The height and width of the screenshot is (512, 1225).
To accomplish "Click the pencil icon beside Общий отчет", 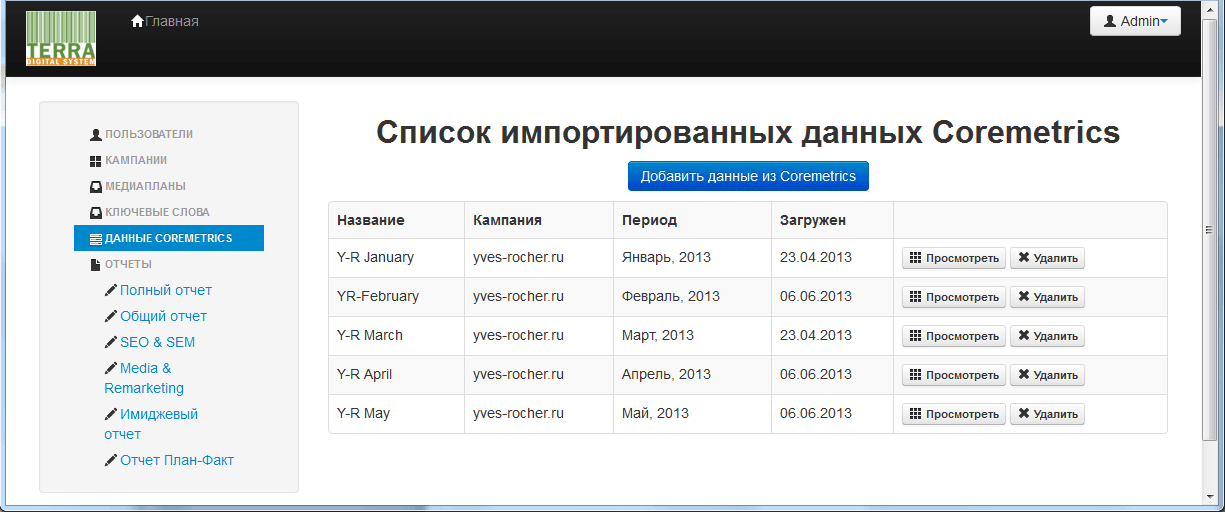I will (111, 316).
